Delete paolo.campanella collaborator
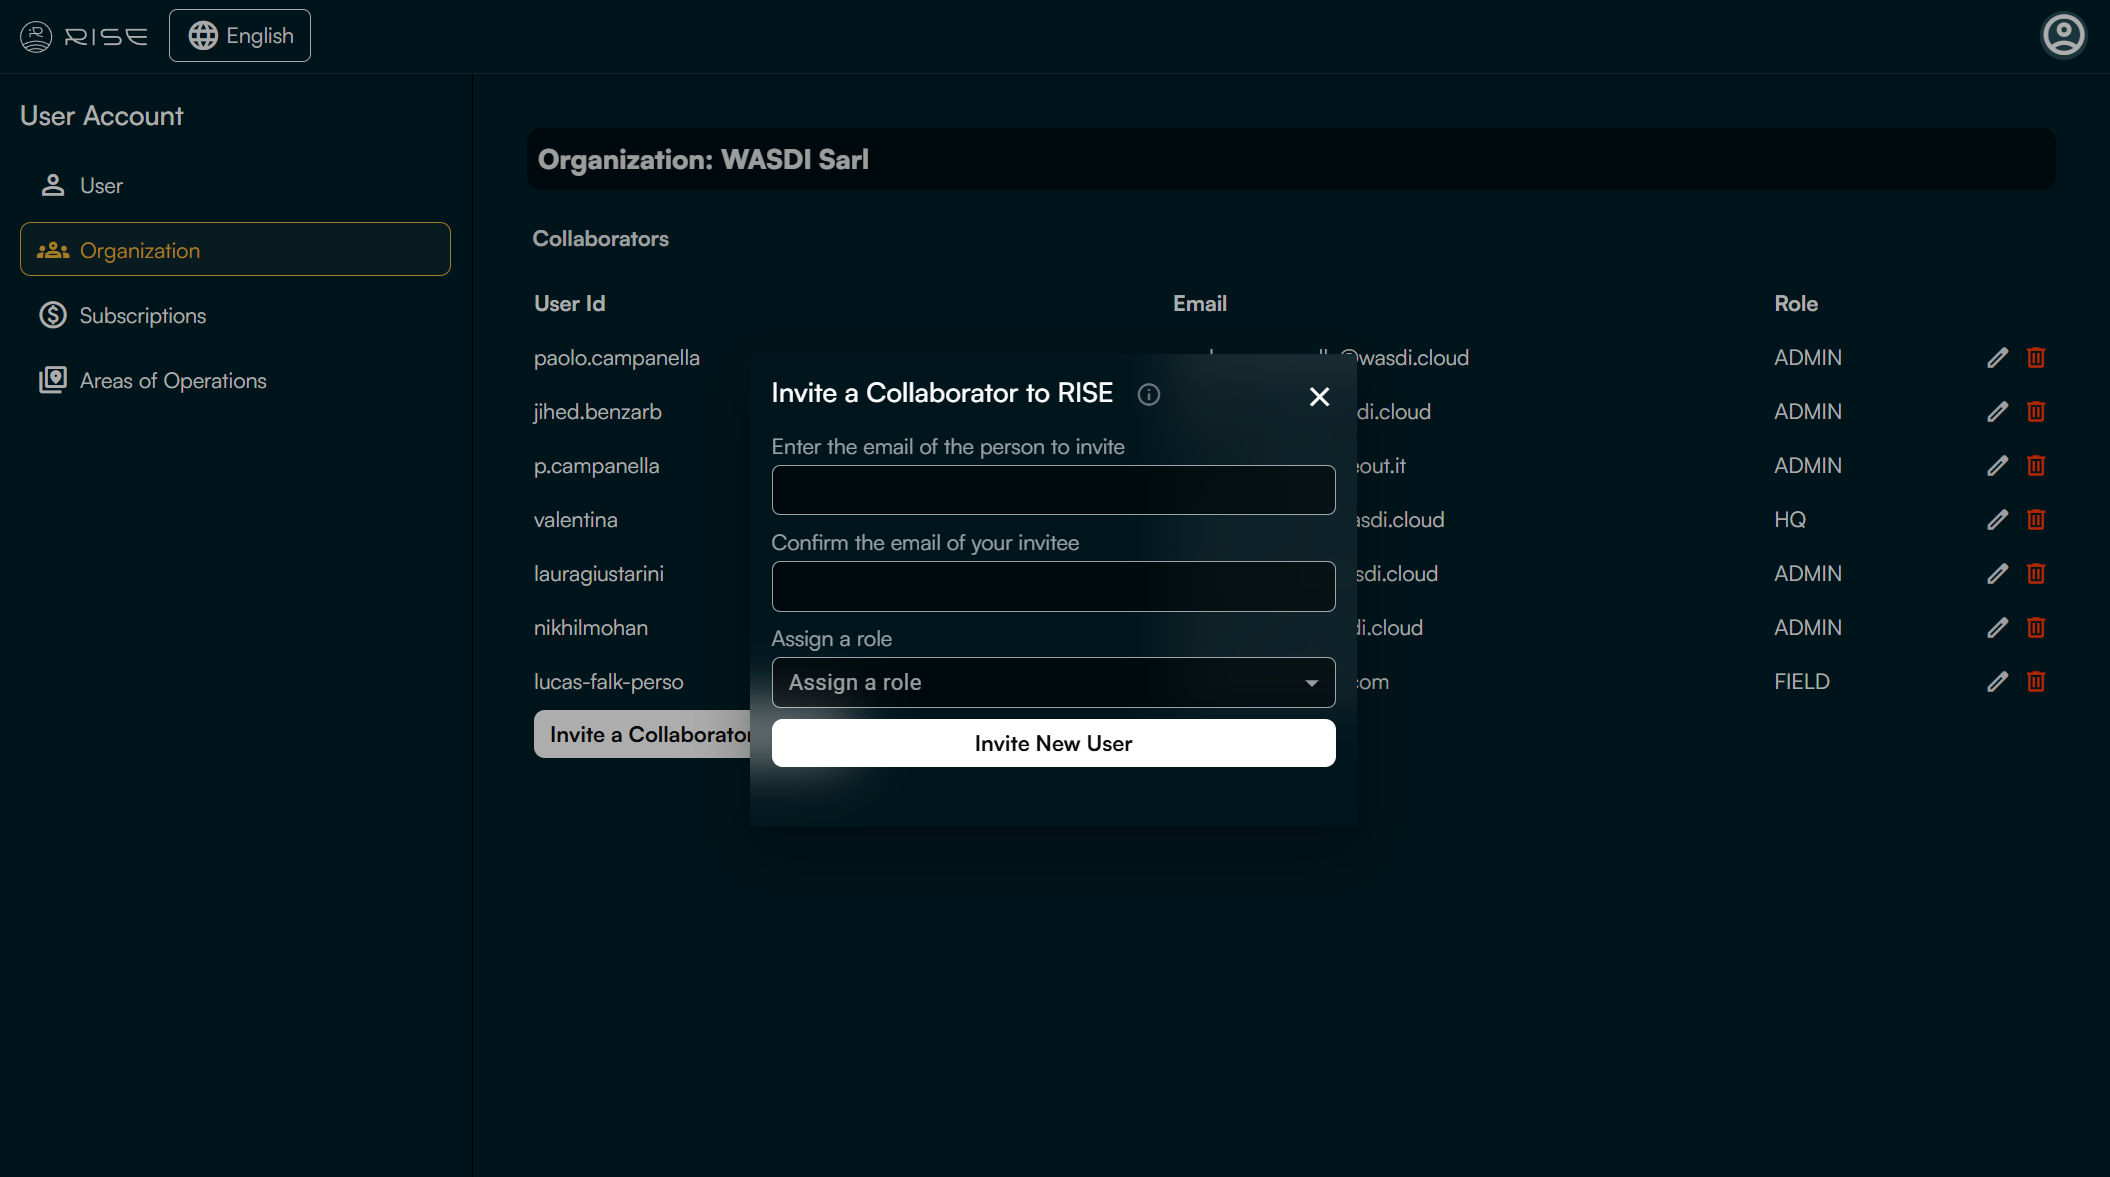This screenshot has height=1177, width=2110. click(2036, 358)
